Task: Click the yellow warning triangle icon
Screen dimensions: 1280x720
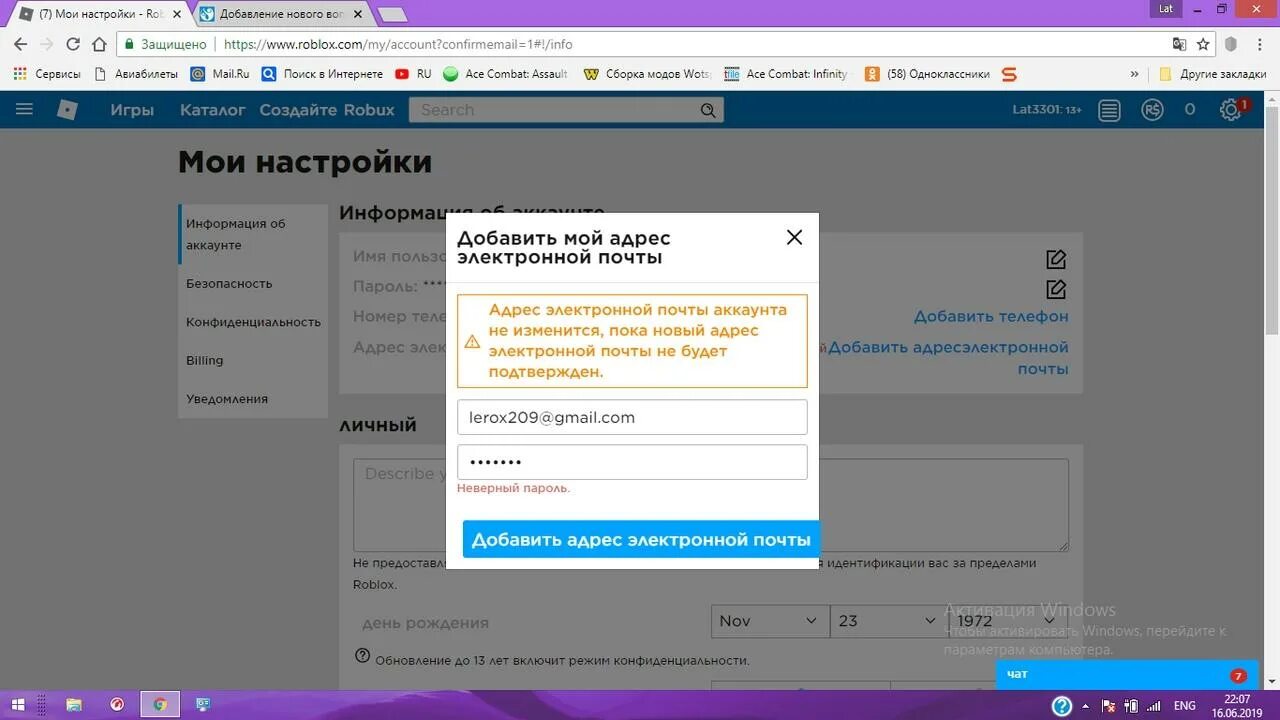Action: [x=472, y=342]
